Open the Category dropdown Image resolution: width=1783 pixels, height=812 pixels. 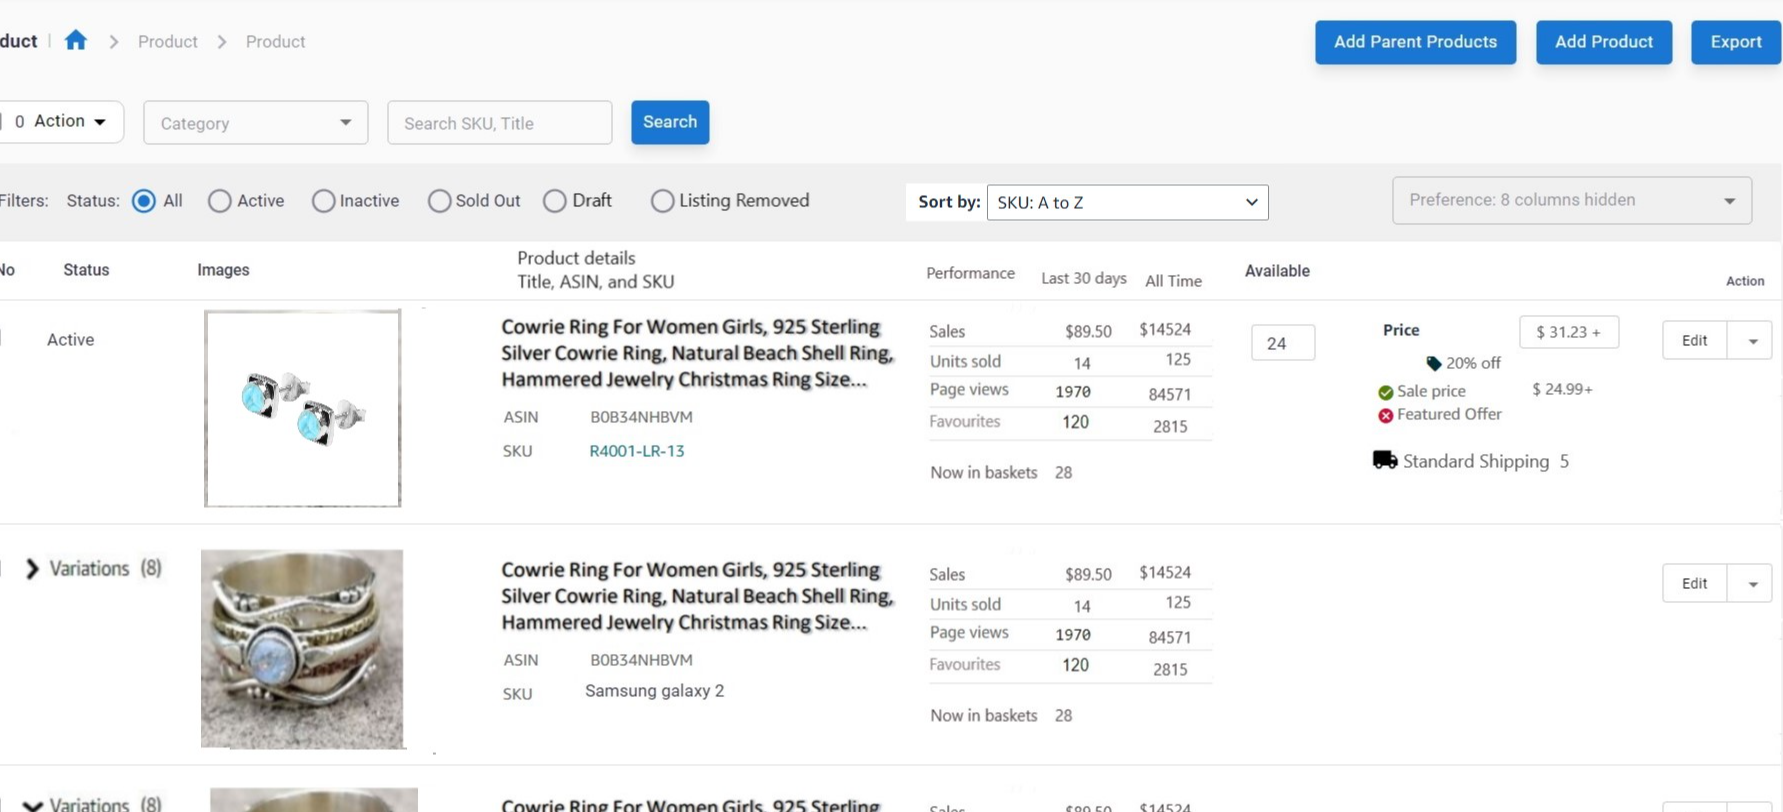[255, 123]
